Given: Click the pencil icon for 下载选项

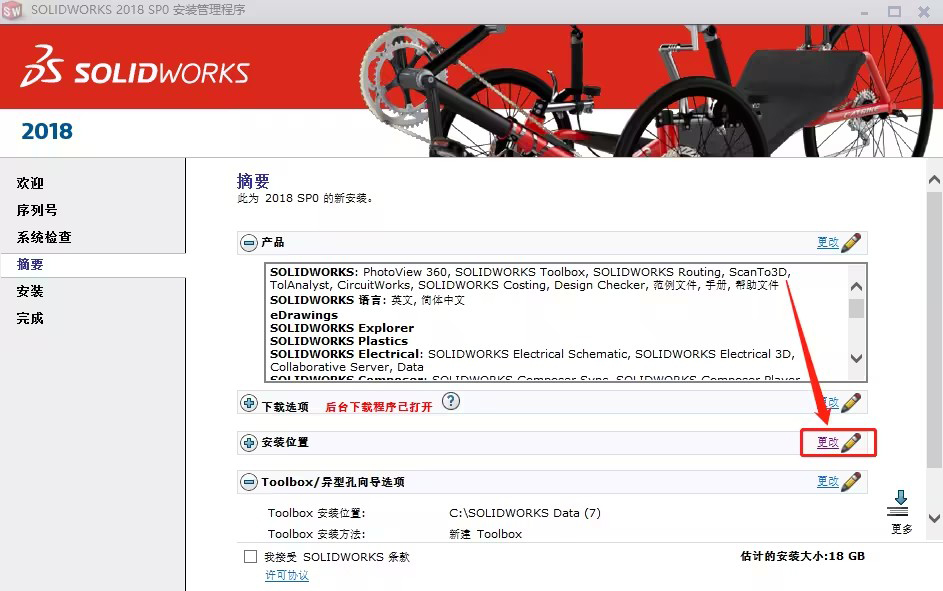Looking at the screenshot, I should 851,402.
